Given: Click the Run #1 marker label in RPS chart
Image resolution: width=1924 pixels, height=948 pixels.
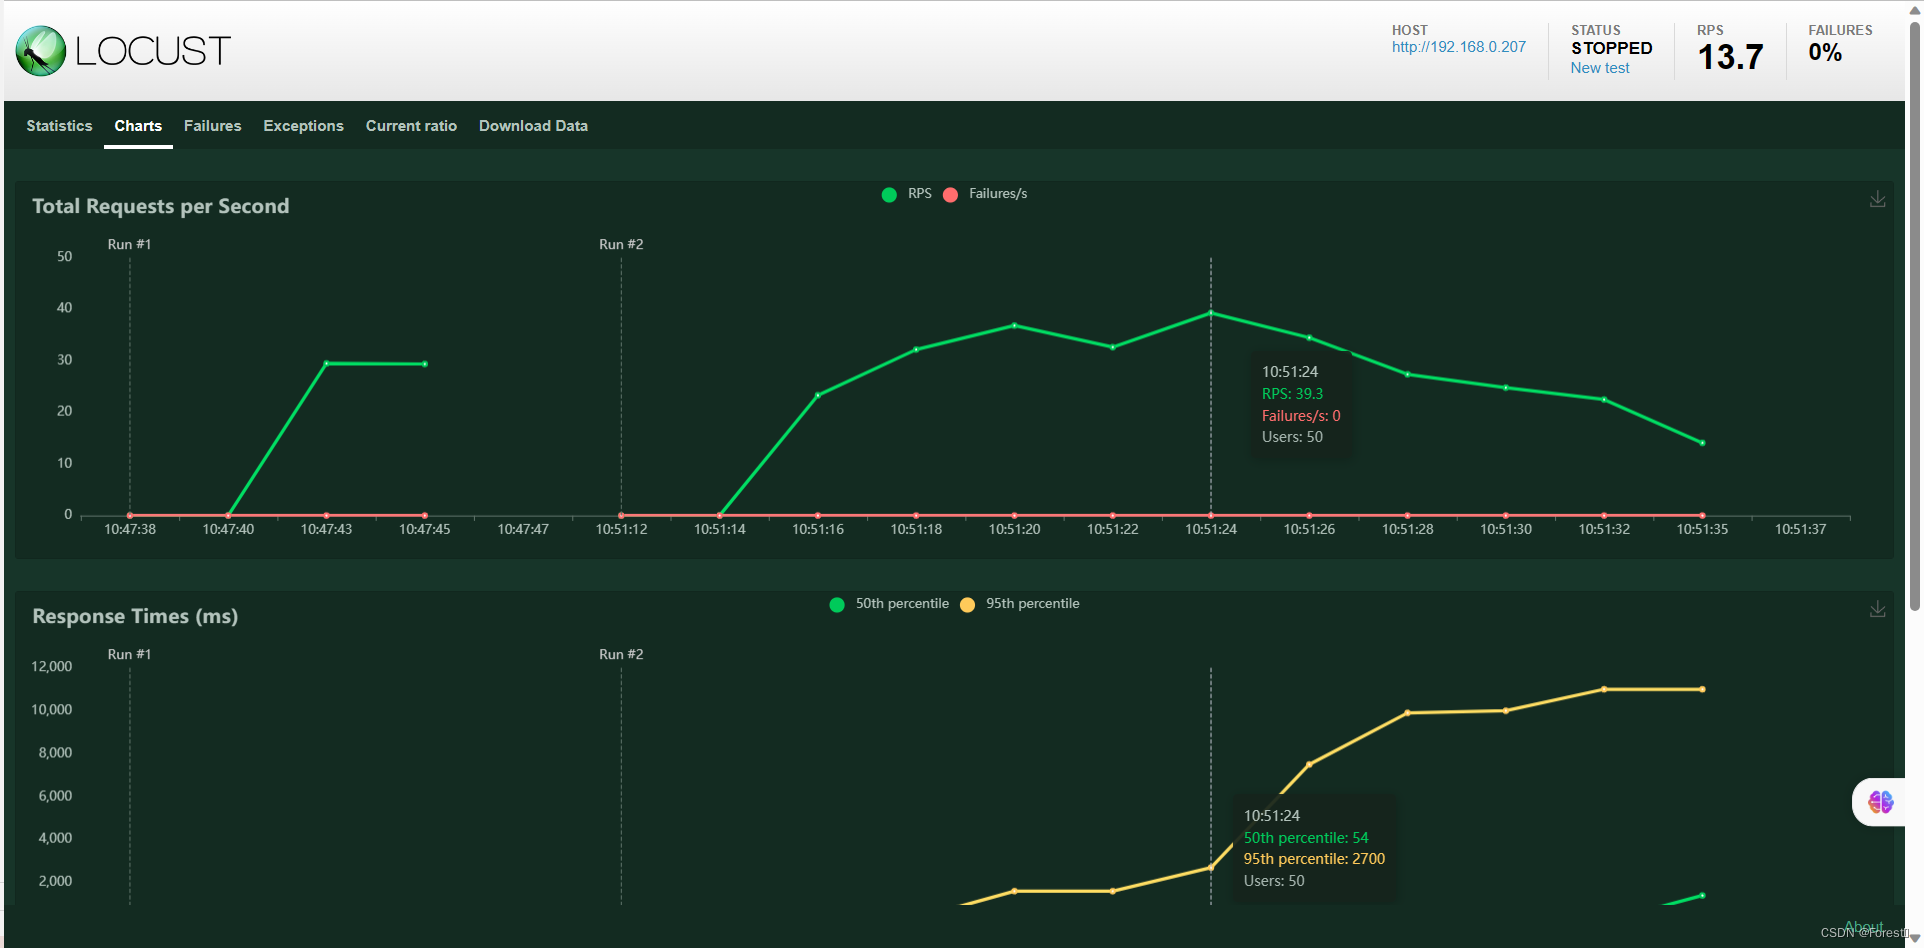Looking at the screenshot, I should tap(129, 244).
